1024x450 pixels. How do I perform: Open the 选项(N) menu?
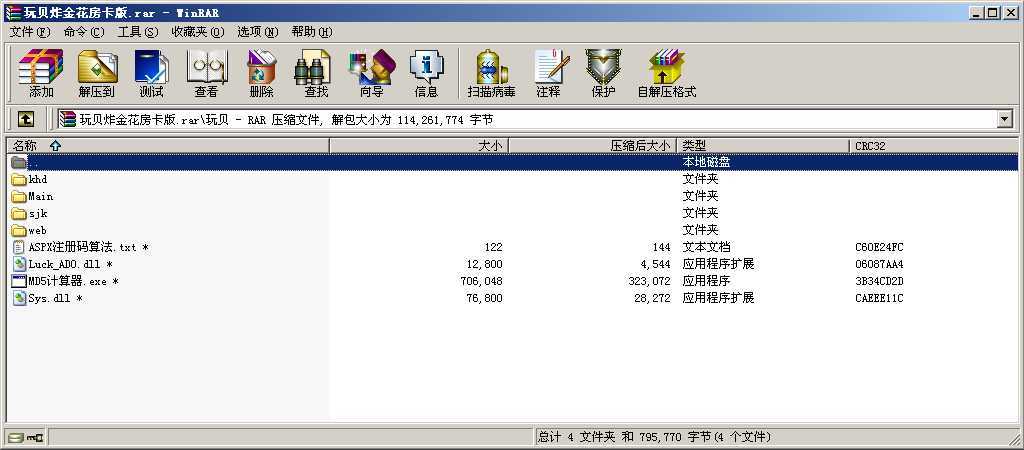257,31
